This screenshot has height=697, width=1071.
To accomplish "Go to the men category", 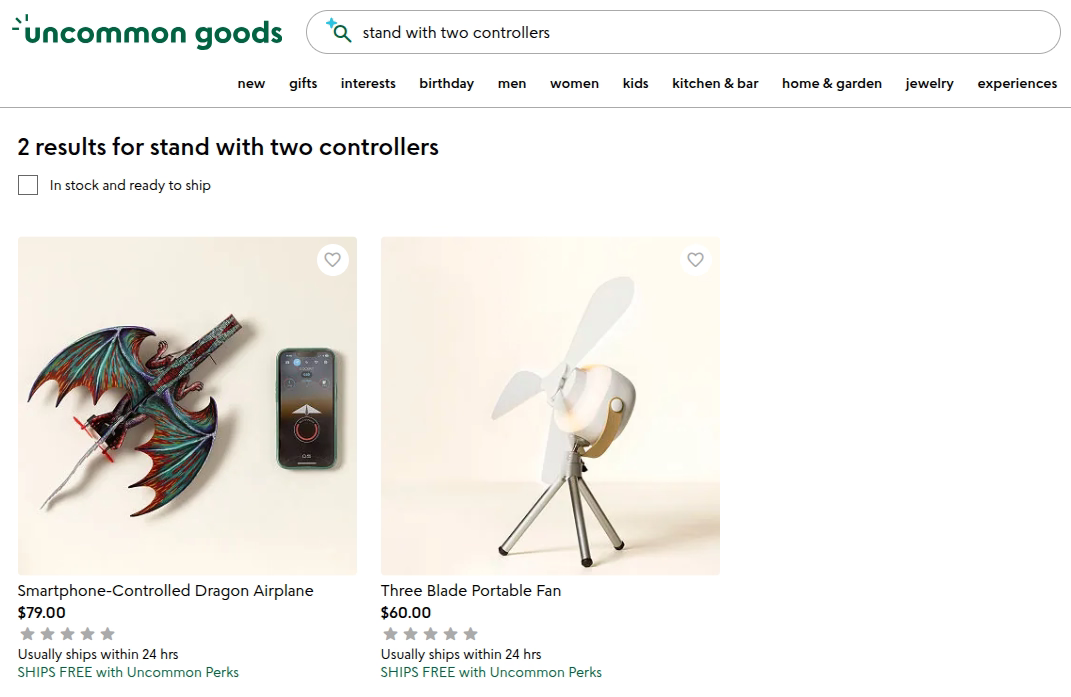I will [x=512, y=83].
